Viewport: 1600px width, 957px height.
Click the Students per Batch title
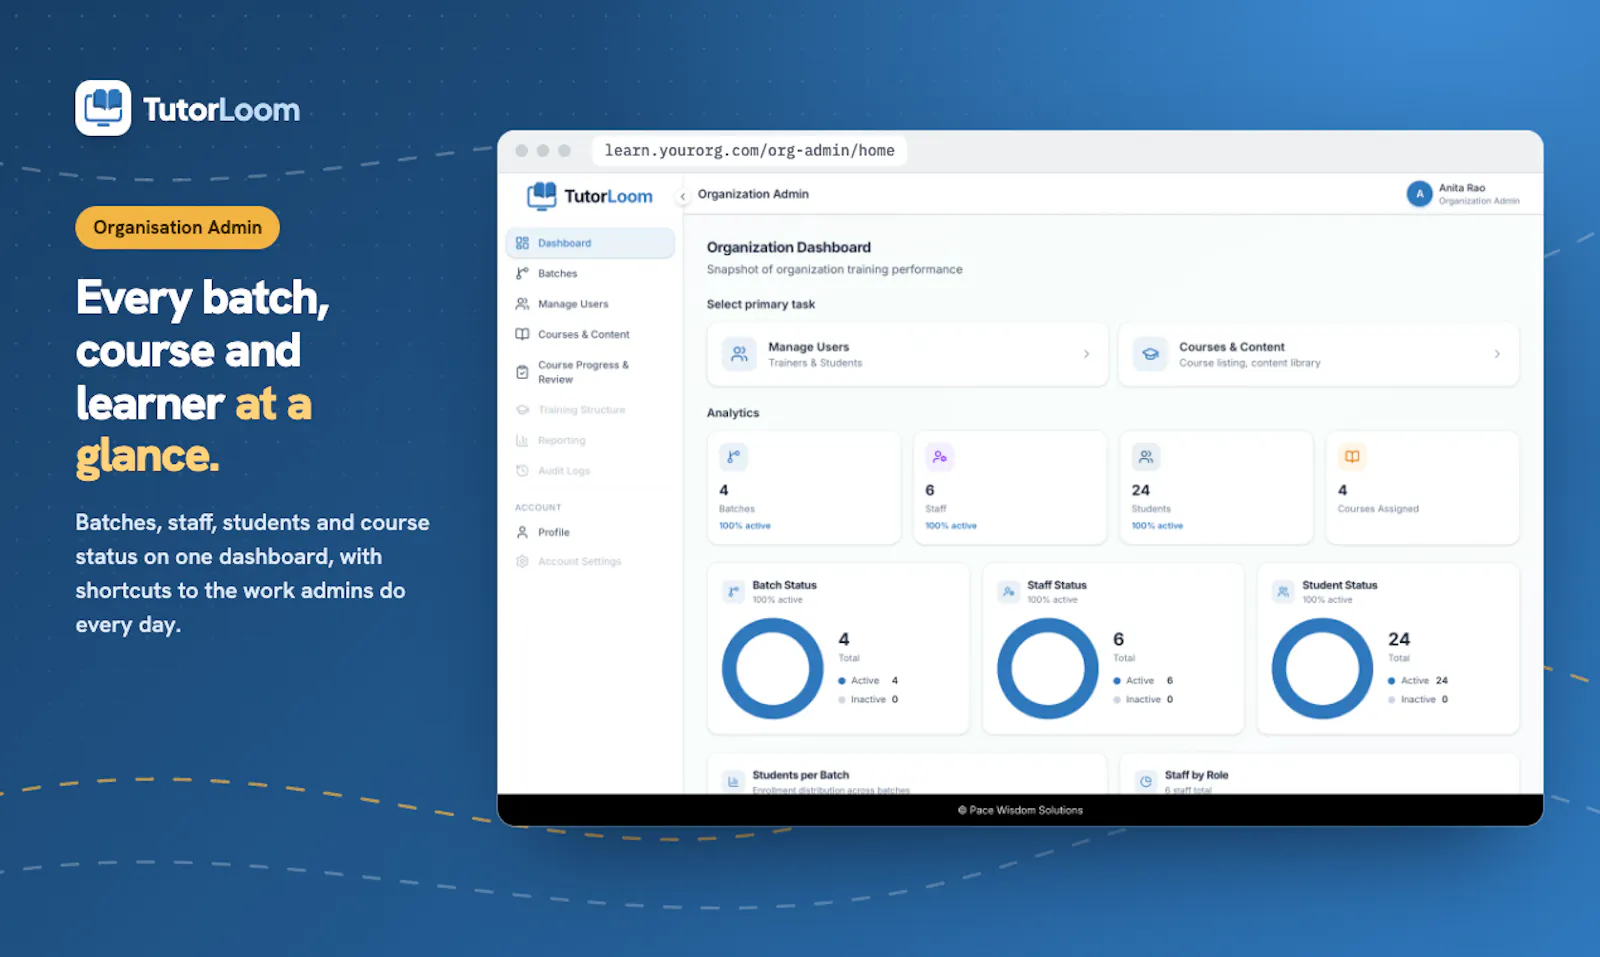point(801,775)
